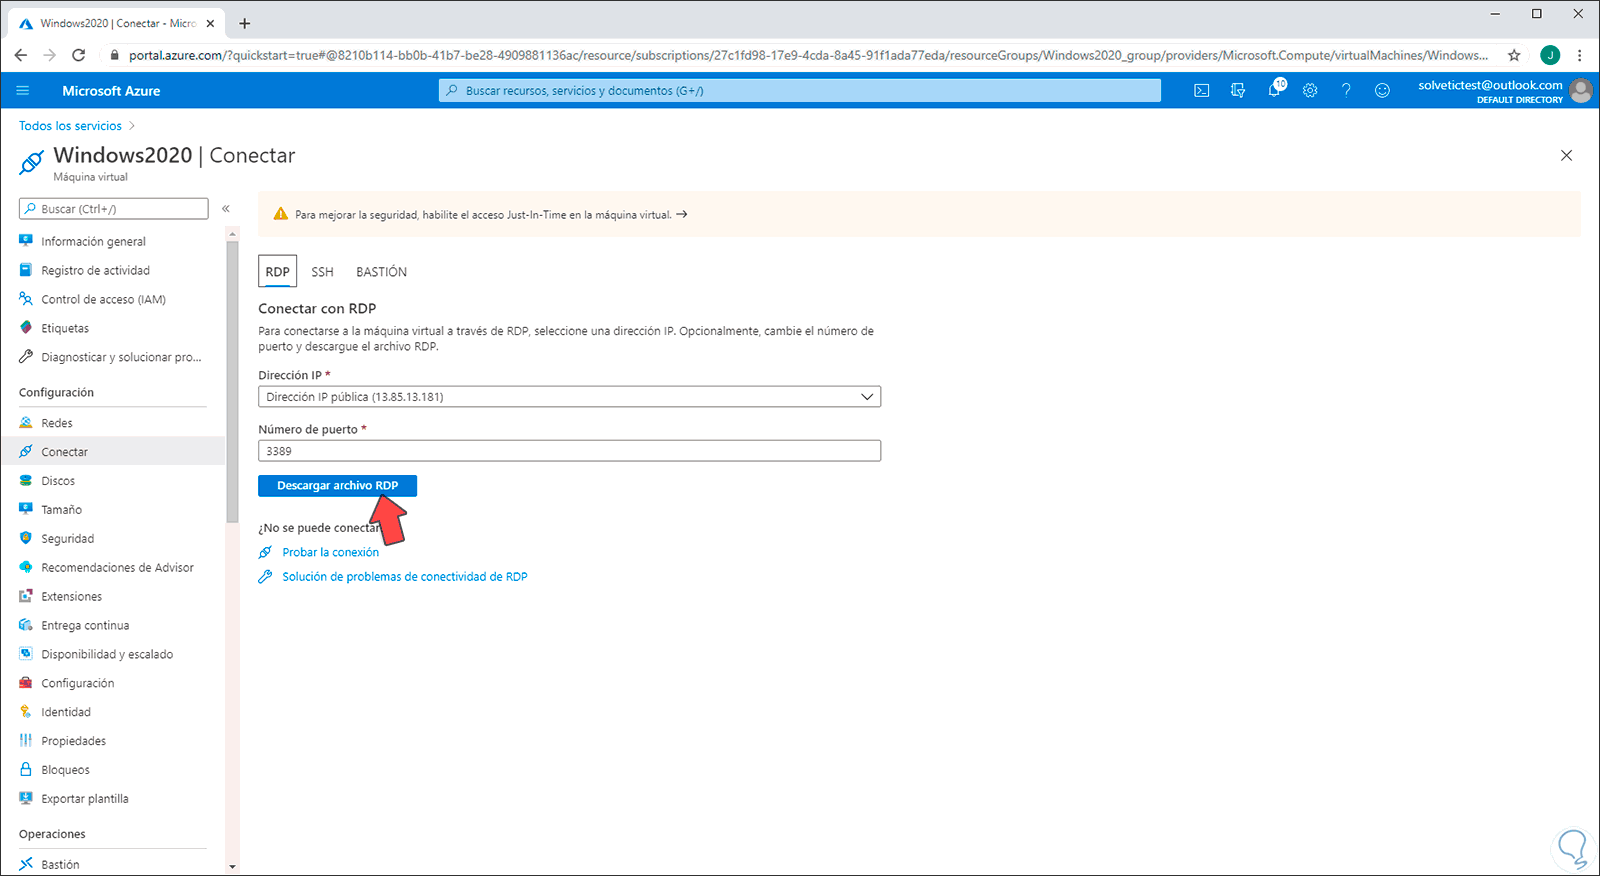Click the Control de acceso (IAM) icon
This screenshot has height=876, width=1600.
pos(26,299)
